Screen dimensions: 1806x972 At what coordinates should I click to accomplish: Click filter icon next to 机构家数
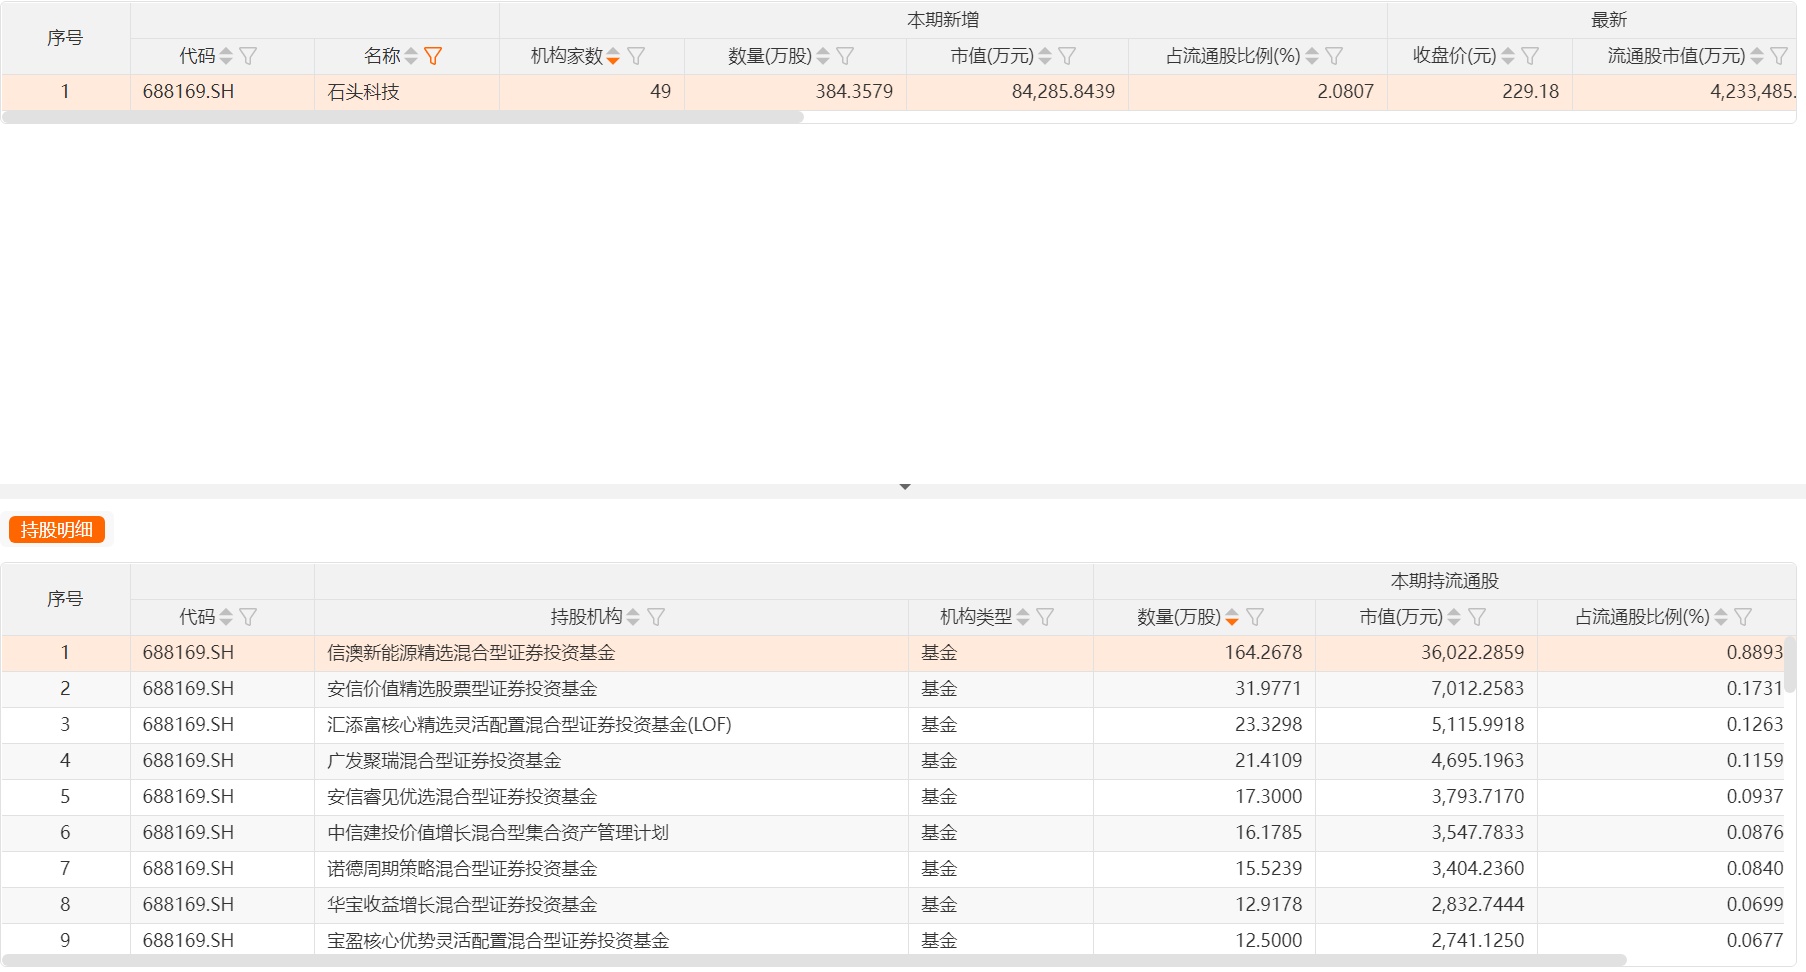[x=636, y=56]
